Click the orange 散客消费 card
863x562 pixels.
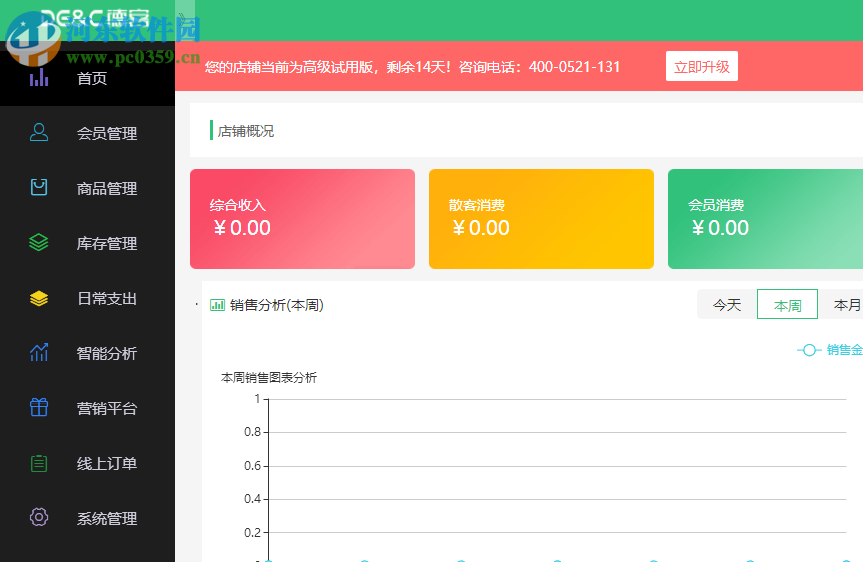(x=541, y=219)
